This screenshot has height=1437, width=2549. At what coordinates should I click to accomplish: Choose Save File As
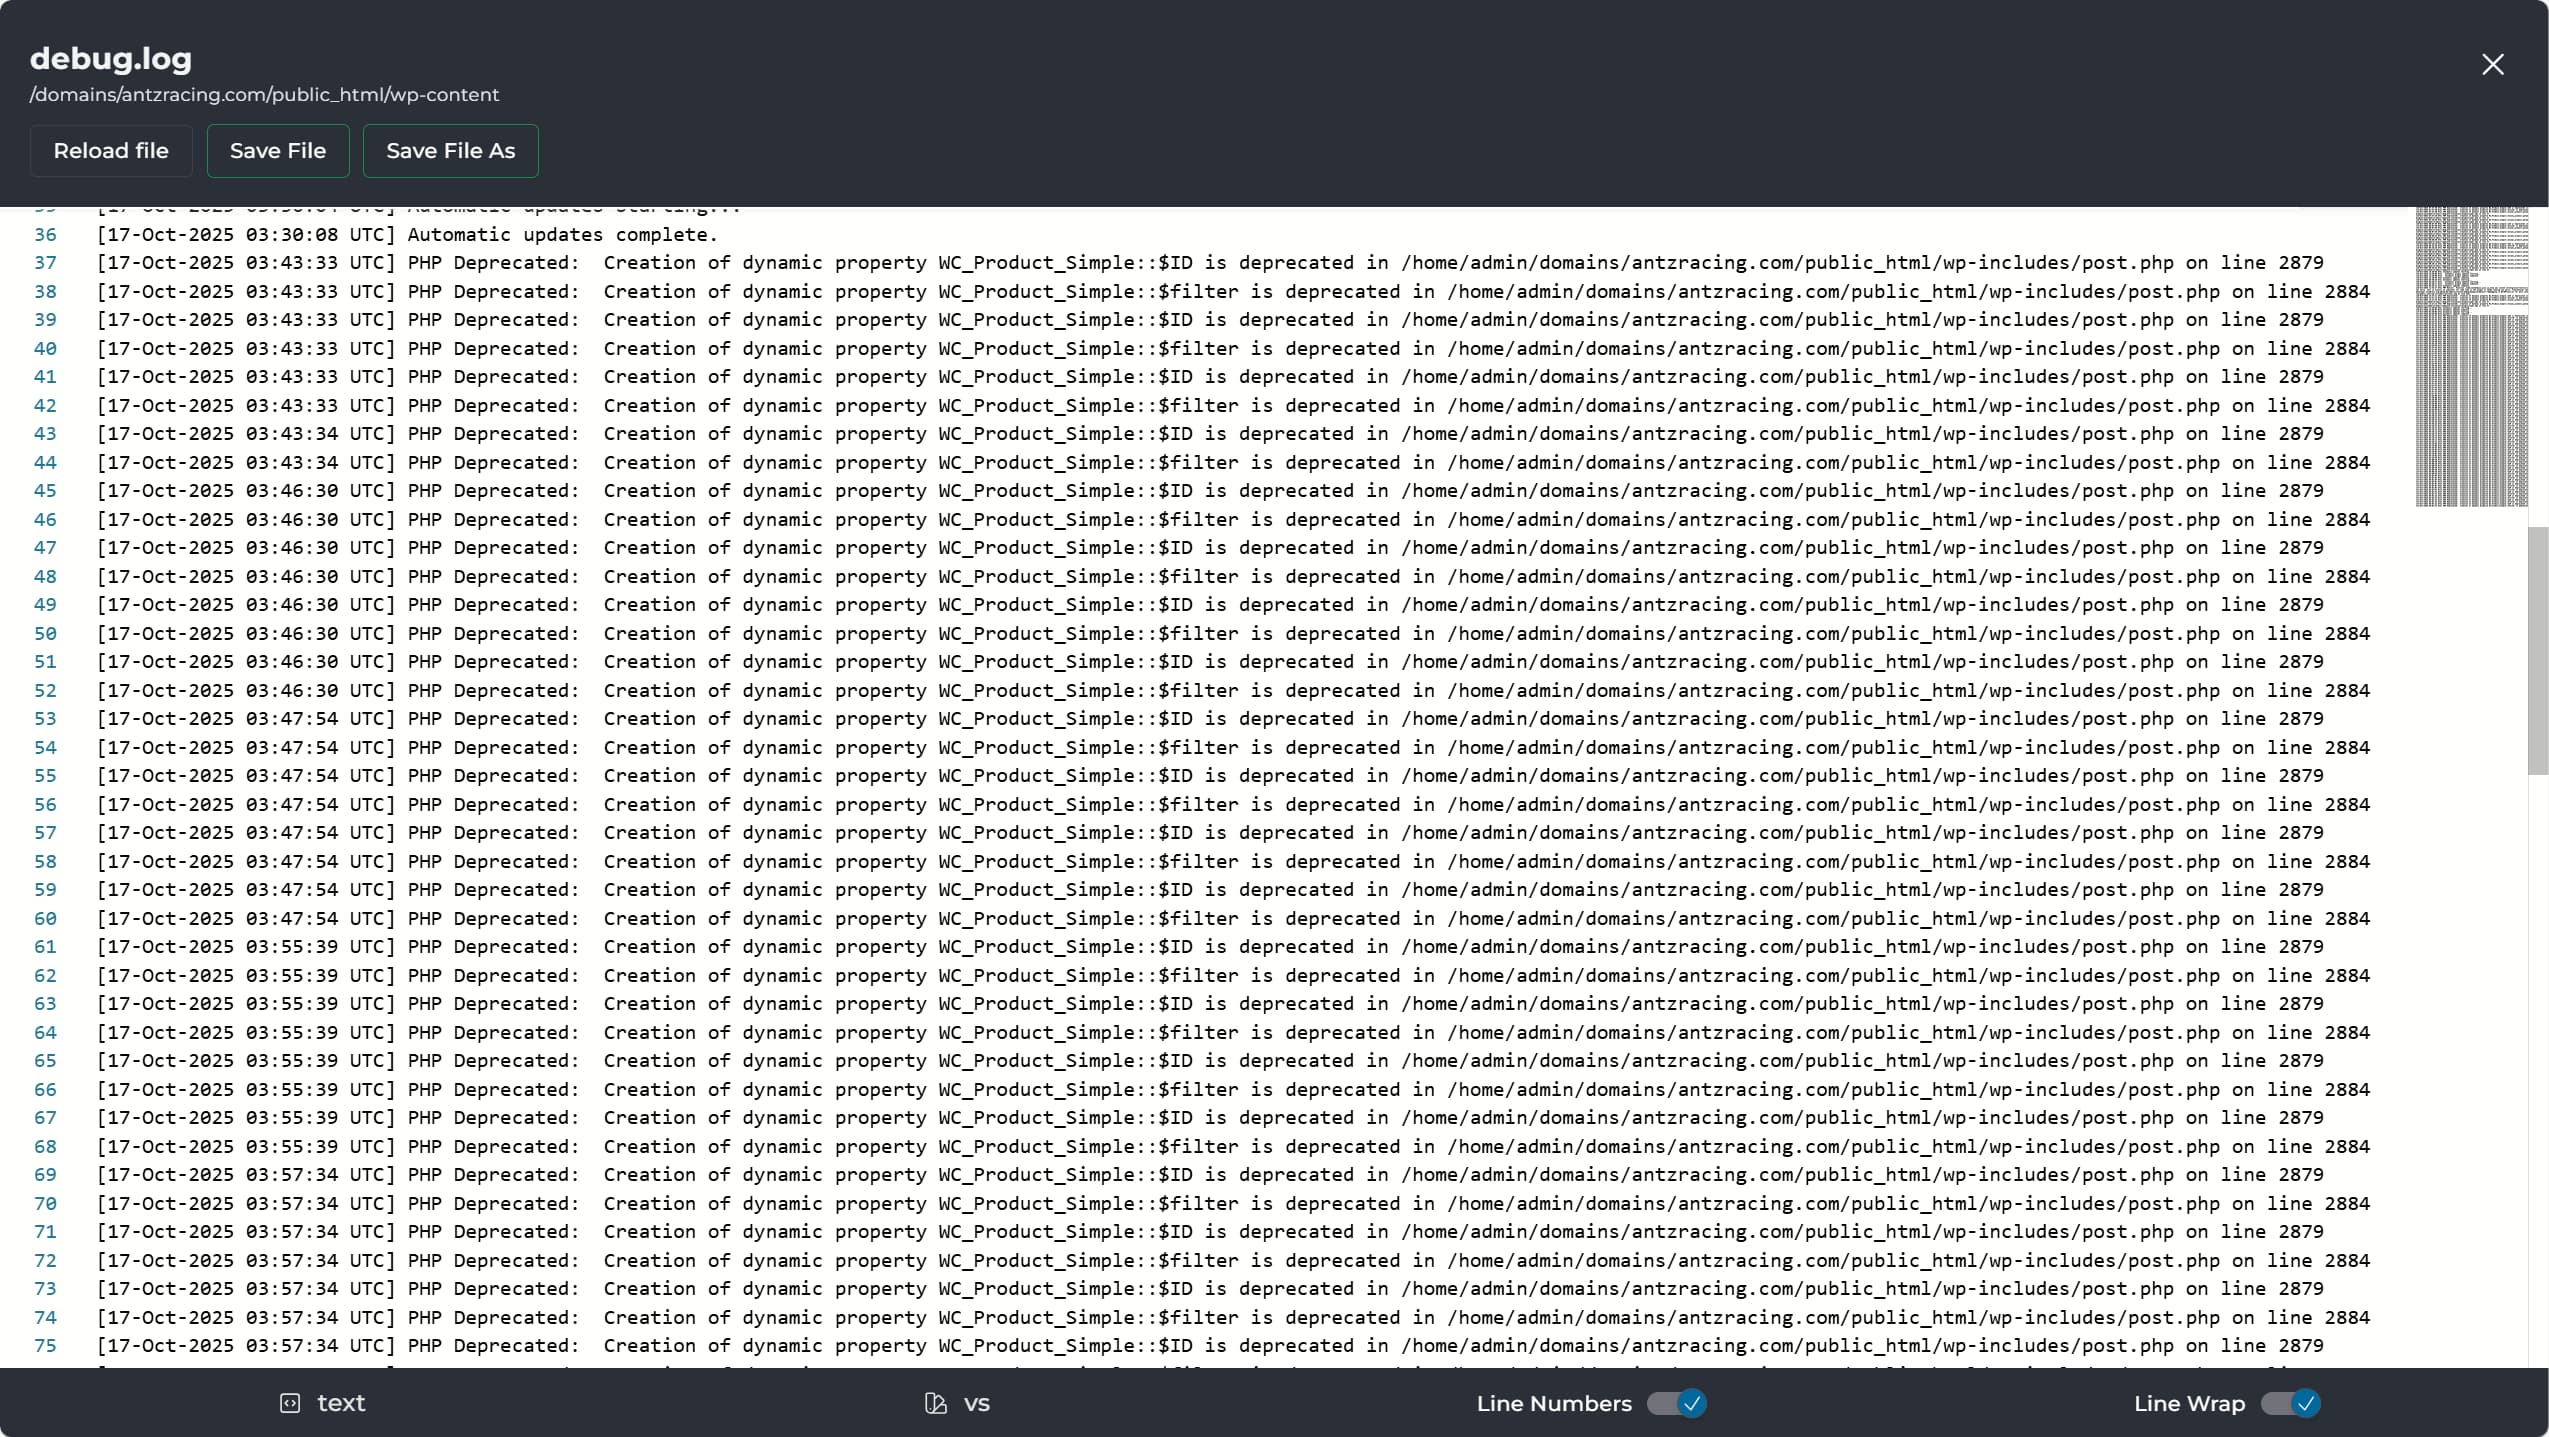(x=450, y=151)
